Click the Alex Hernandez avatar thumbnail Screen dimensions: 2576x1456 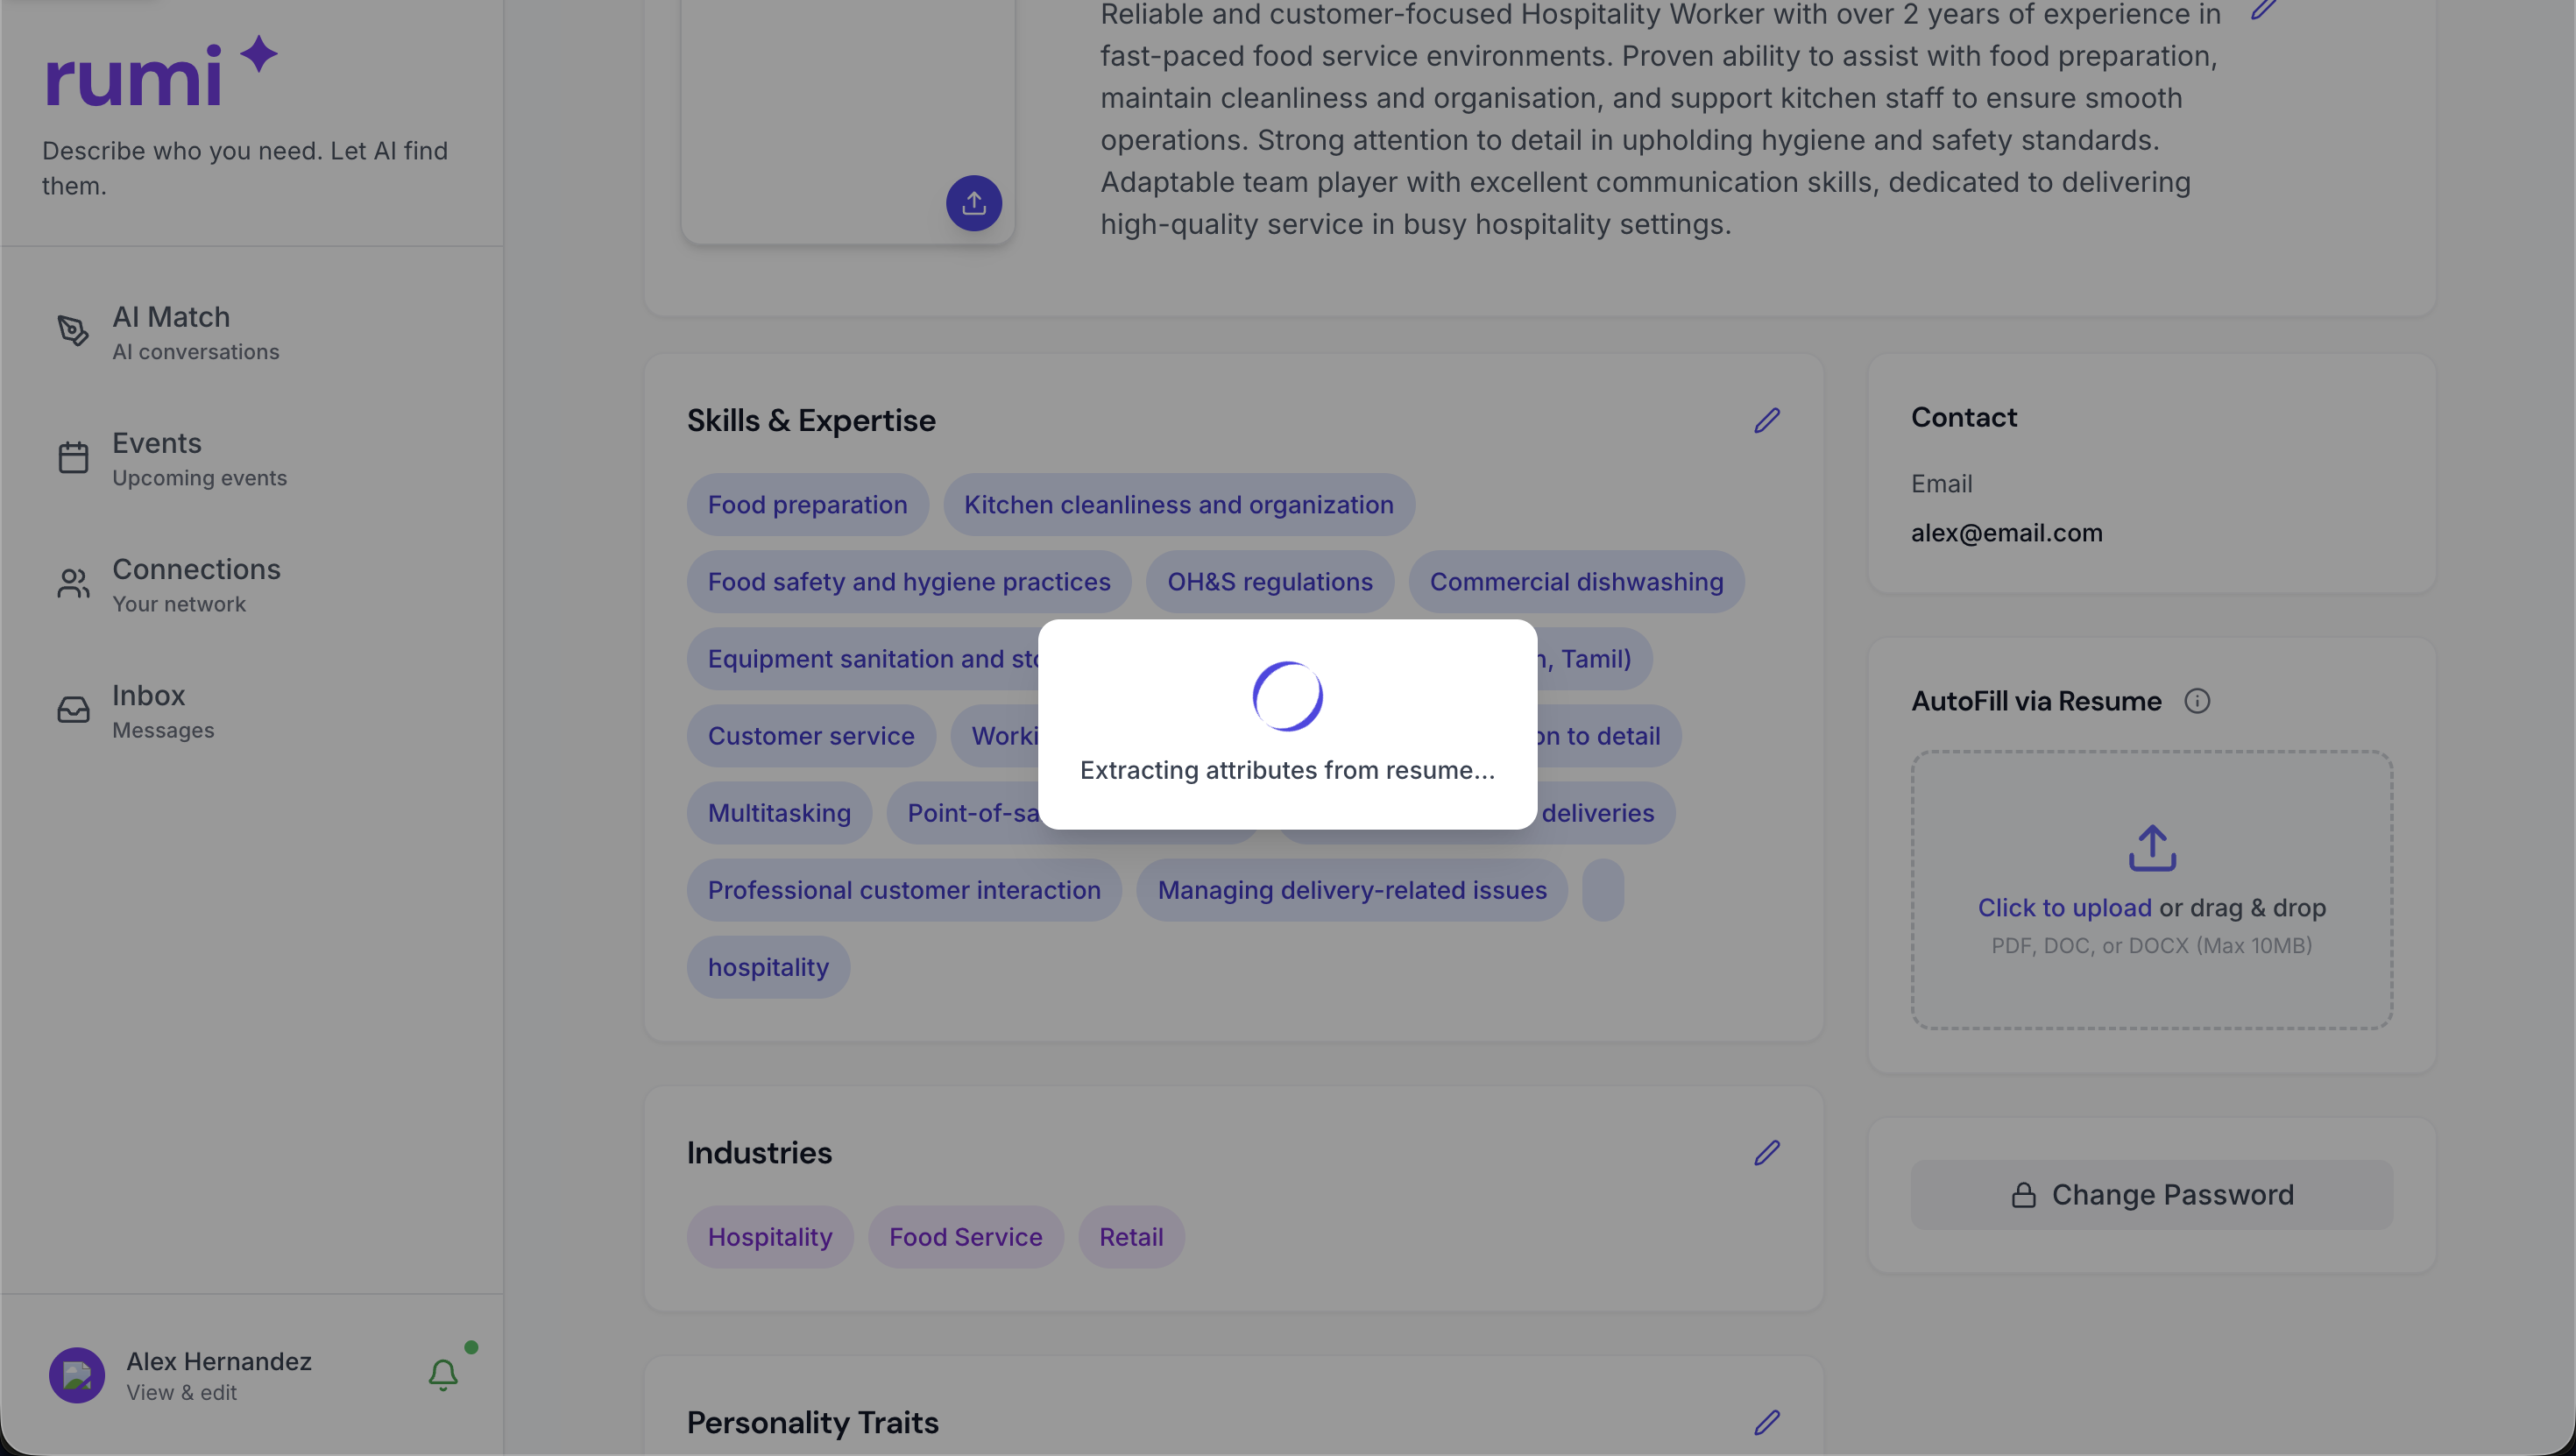pos(76,1375)
